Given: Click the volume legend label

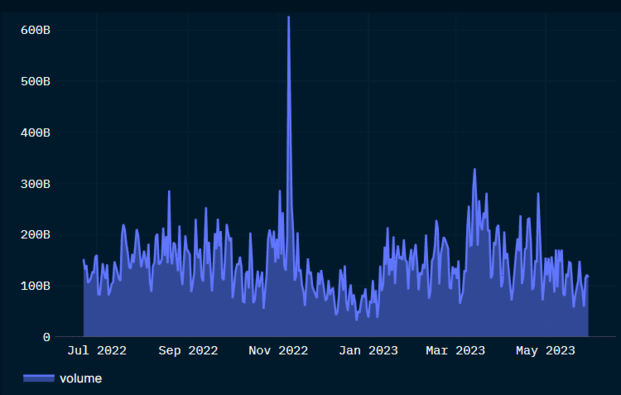Looking at the screenshot, I should point(81,379).
